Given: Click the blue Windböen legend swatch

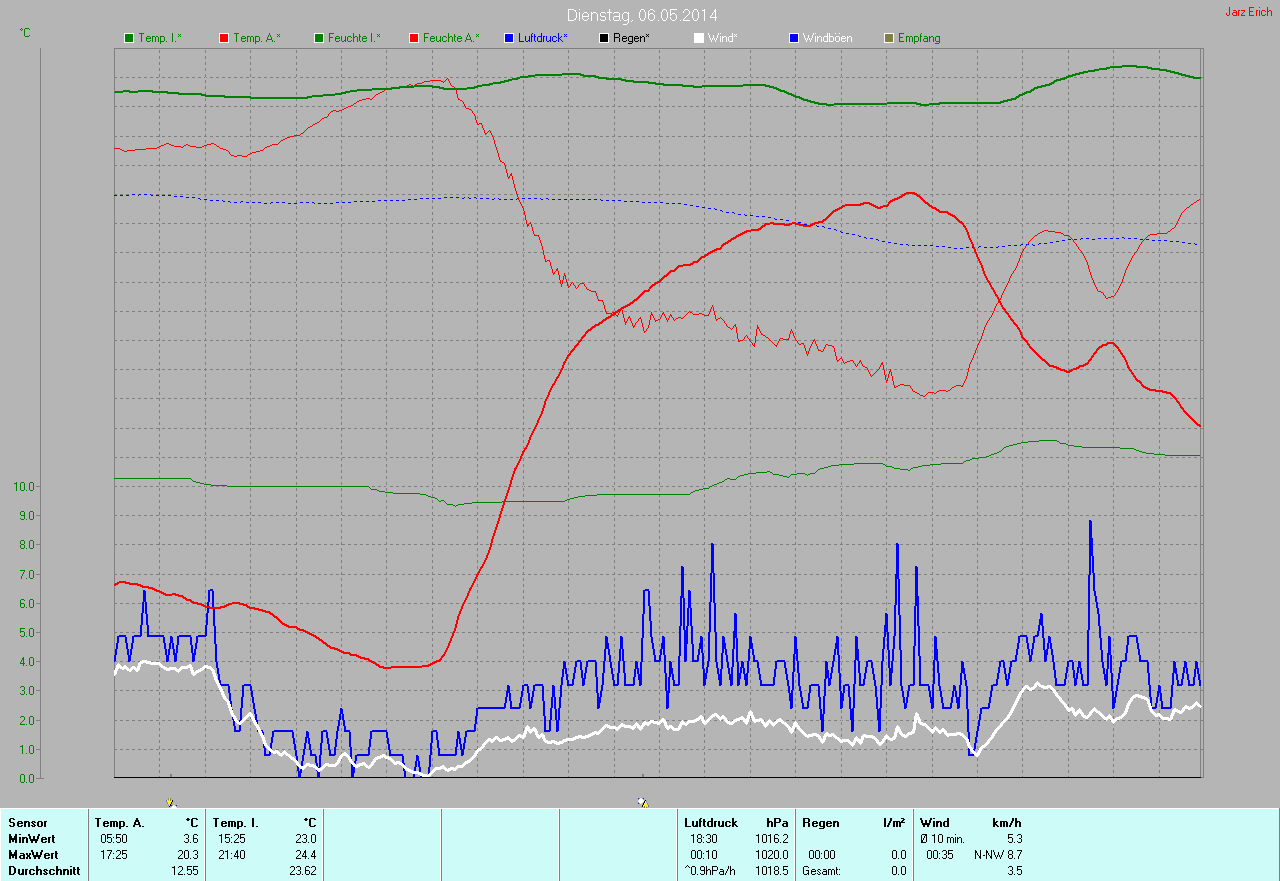Looking at the screenshot, I should 794,38.
